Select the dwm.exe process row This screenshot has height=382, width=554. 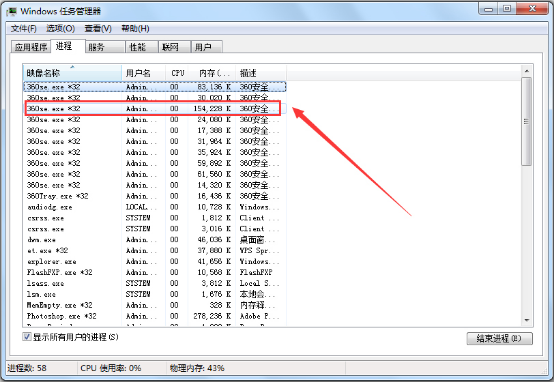tap(155, 240)
